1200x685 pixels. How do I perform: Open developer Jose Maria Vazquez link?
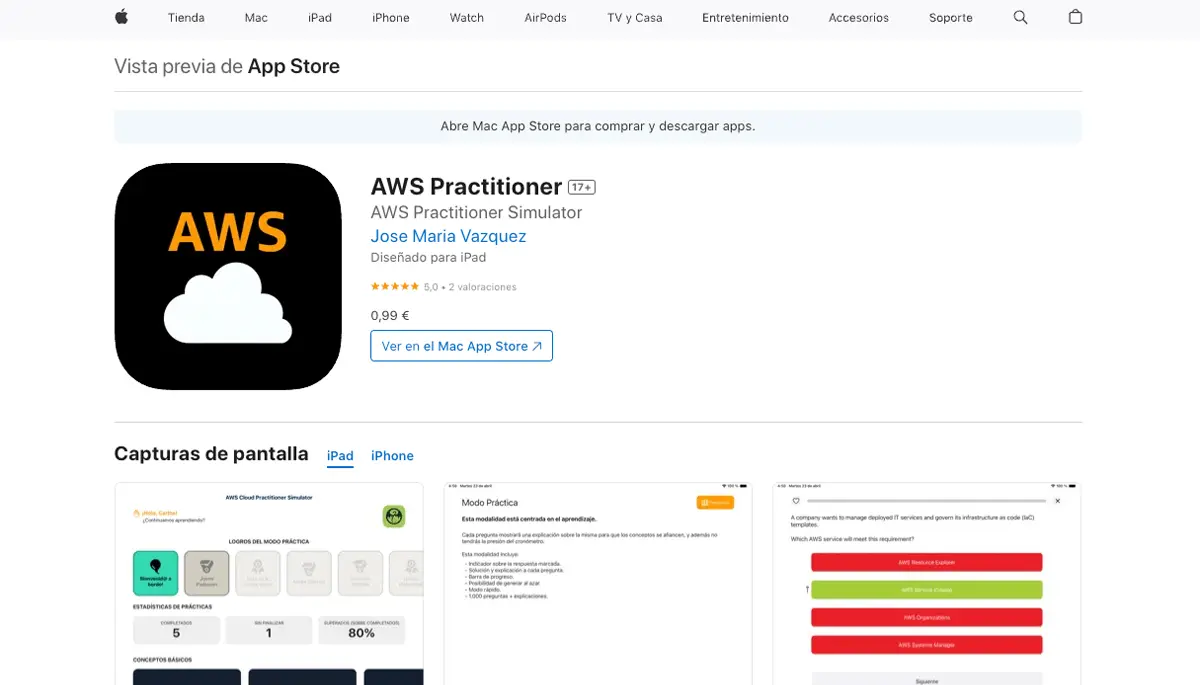(448, 236)
